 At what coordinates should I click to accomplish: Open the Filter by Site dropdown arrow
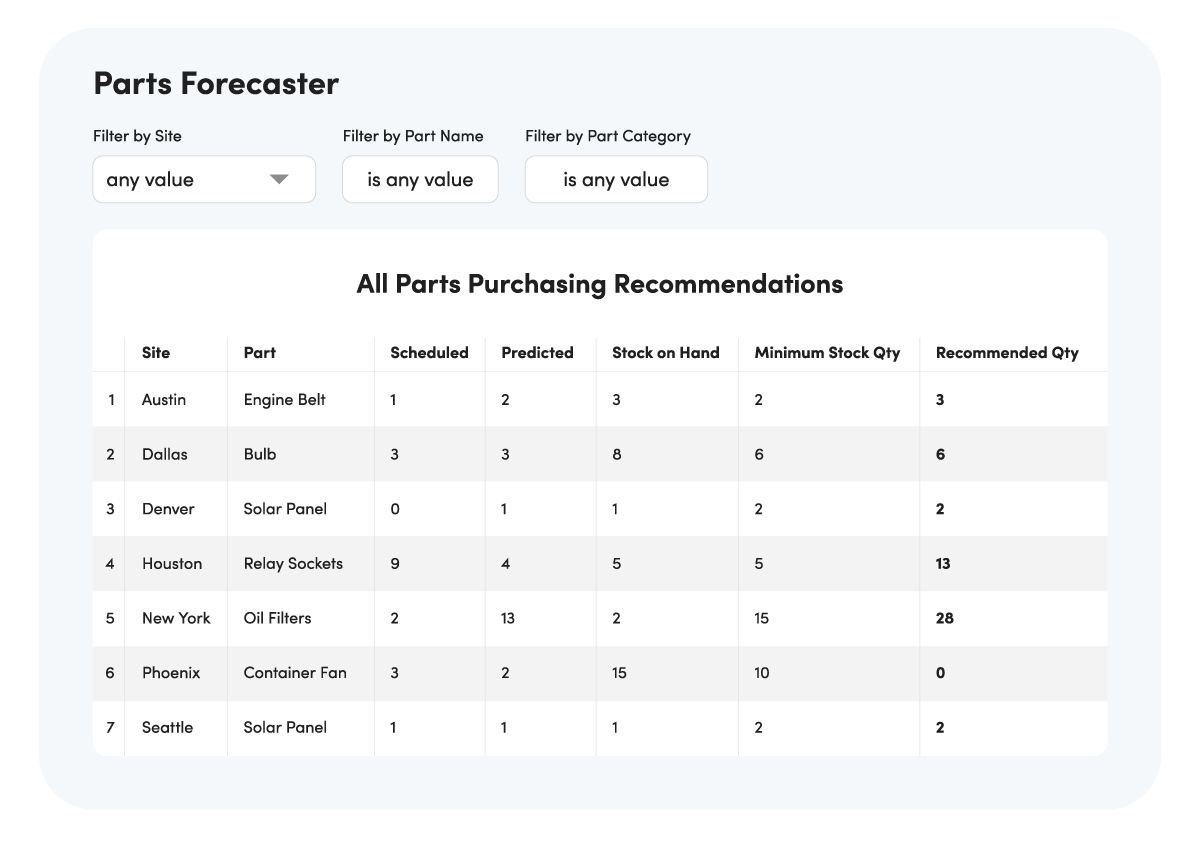coord(279,180)
